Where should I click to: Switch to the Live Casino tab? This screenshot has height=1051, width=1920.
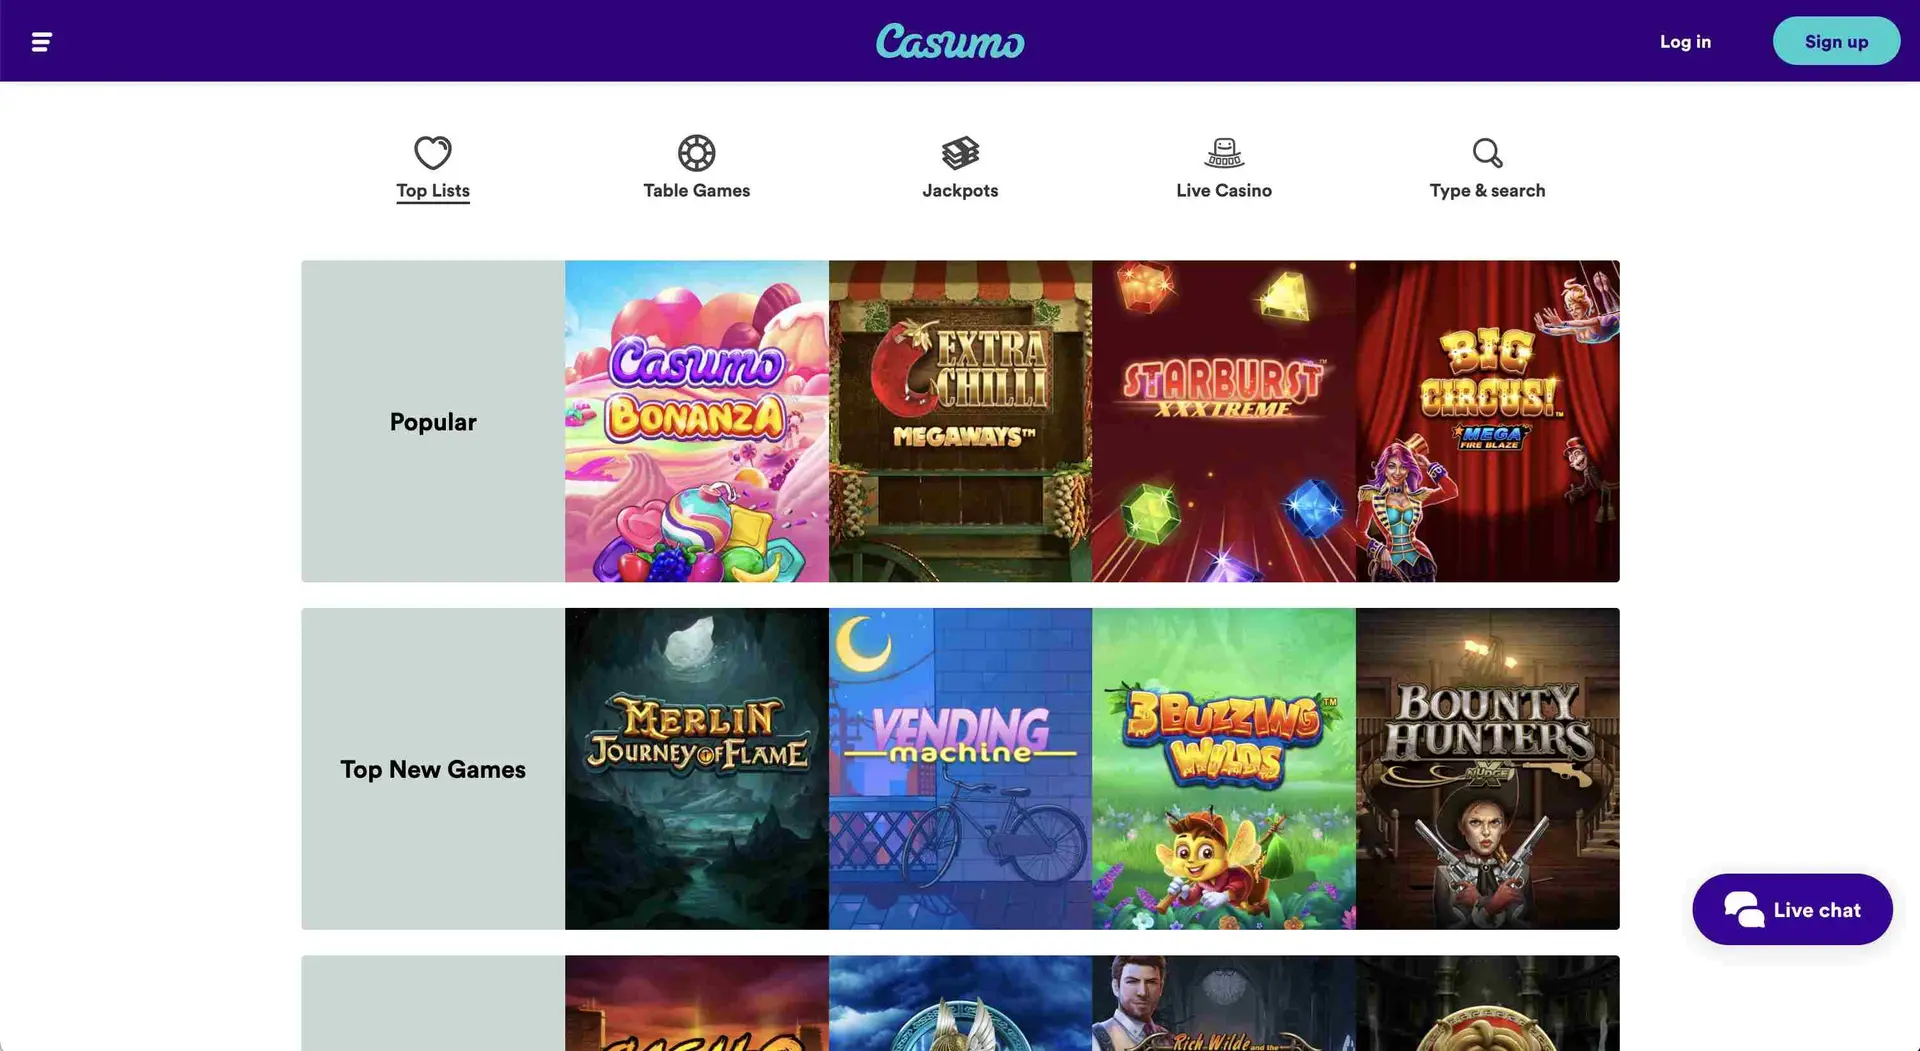pos(1224,190)
